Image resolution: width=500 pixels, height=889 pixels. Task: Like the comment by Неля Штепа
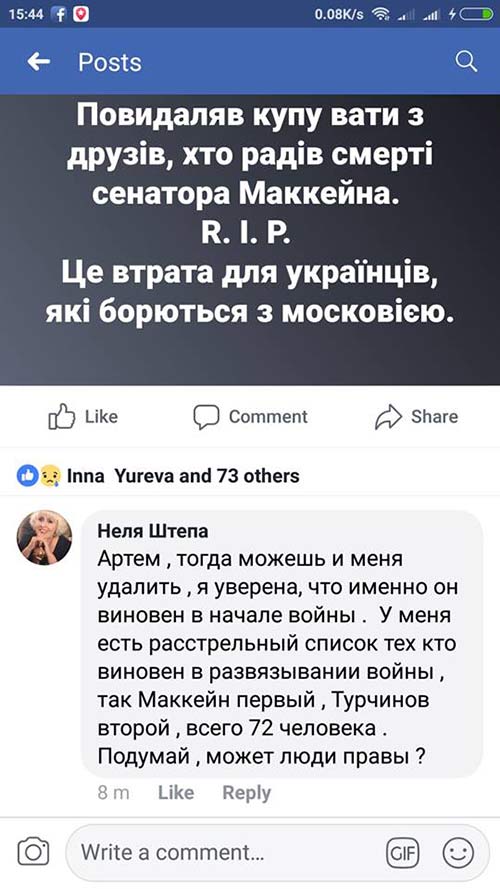(176, 792)
